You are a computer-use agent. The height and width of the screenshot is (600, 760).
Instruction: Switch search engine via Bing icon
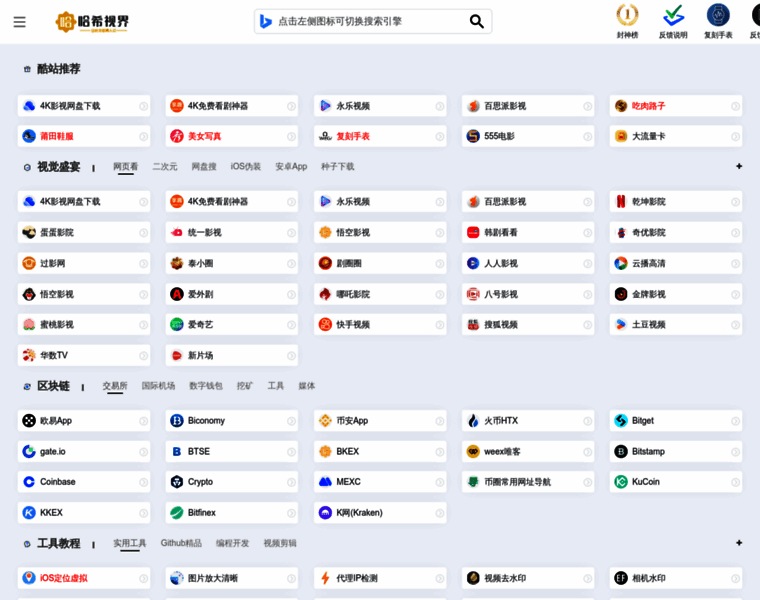coord(265,21)
